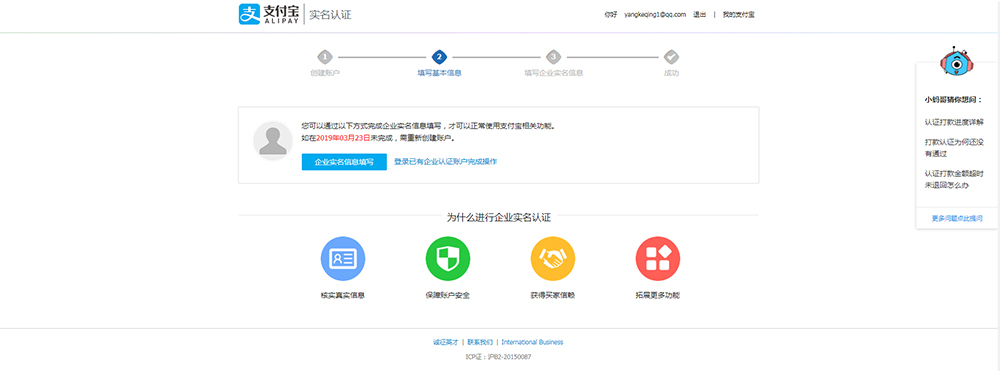Image resolution: width=1000 pixels, height=371 pixels.
Task: Select the step 2 填写基本信息 diamond icon
Action: point(439,57)
